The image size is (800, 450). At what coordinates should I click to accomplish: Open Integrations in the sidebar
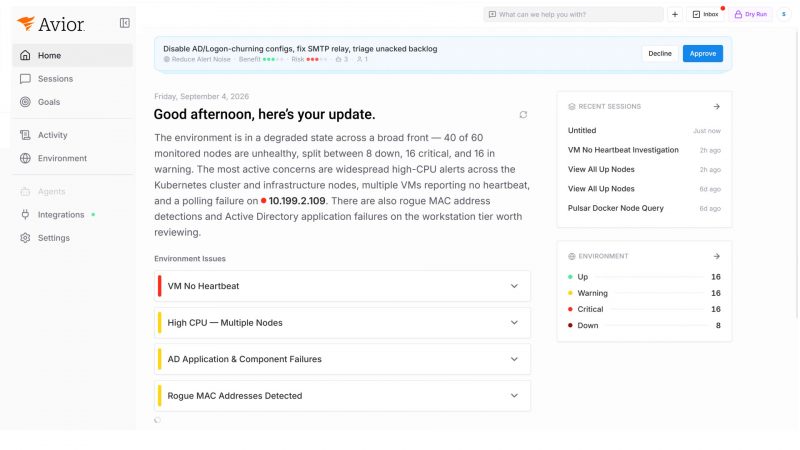tap(72, 215)
